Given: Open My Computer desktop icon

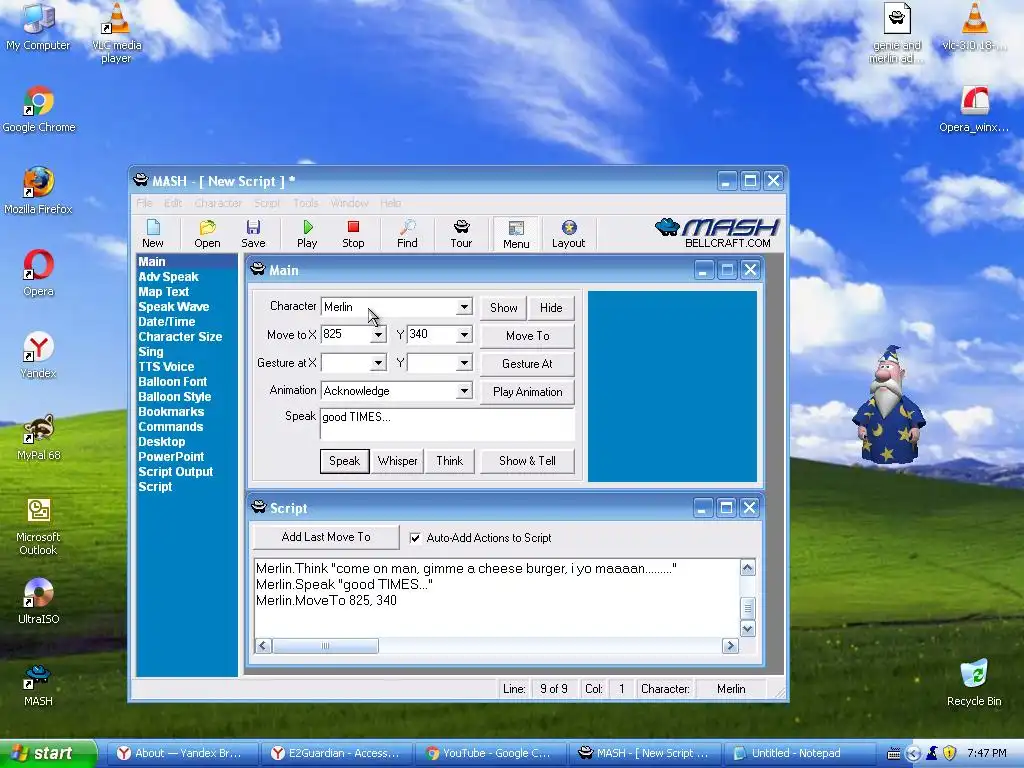Looking at the screenshot, I should click(38, 26).
